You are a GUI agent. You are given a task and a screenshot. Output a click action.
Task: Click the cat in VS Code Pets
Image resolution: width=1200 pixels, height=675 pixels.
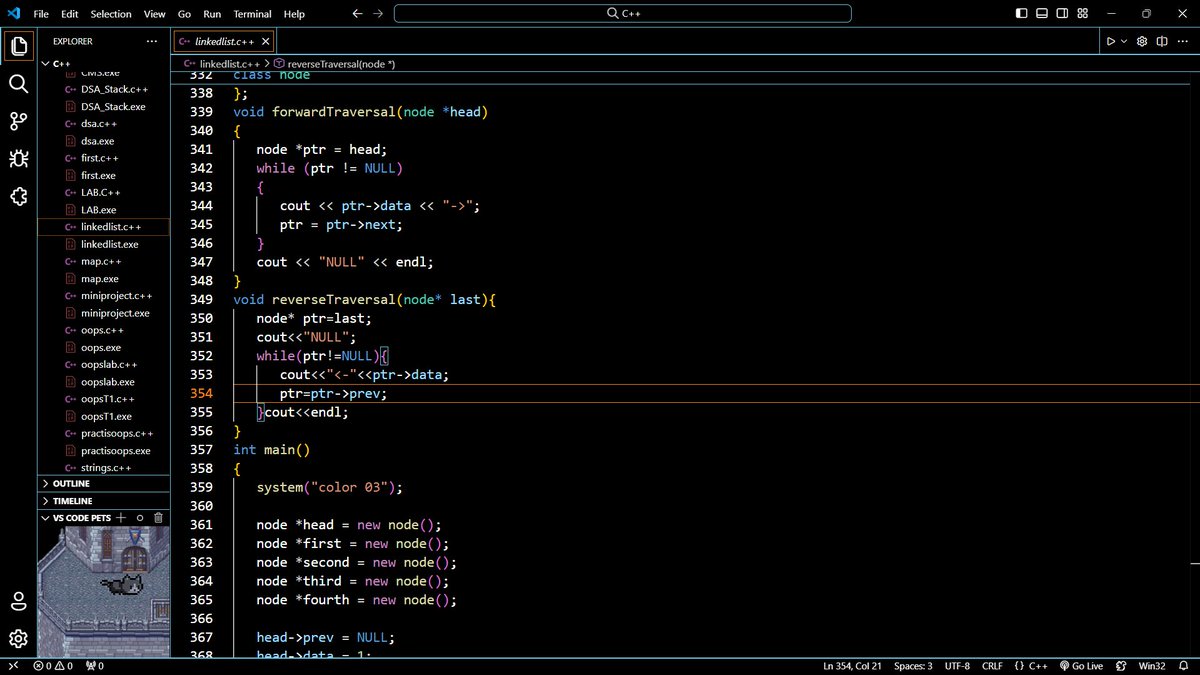coord(123,584)
